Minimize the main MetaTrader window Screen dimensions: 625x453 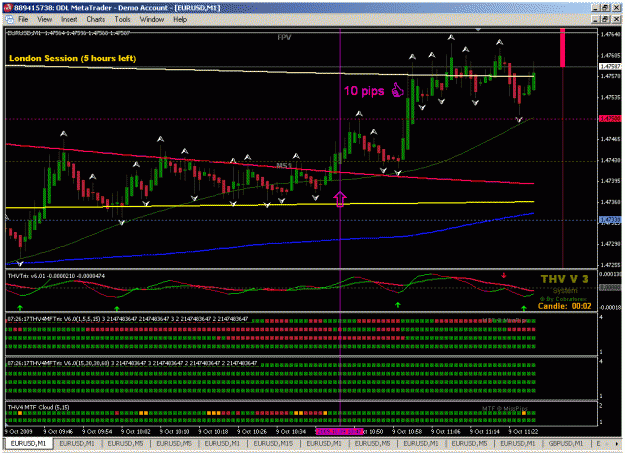(597, 8)
